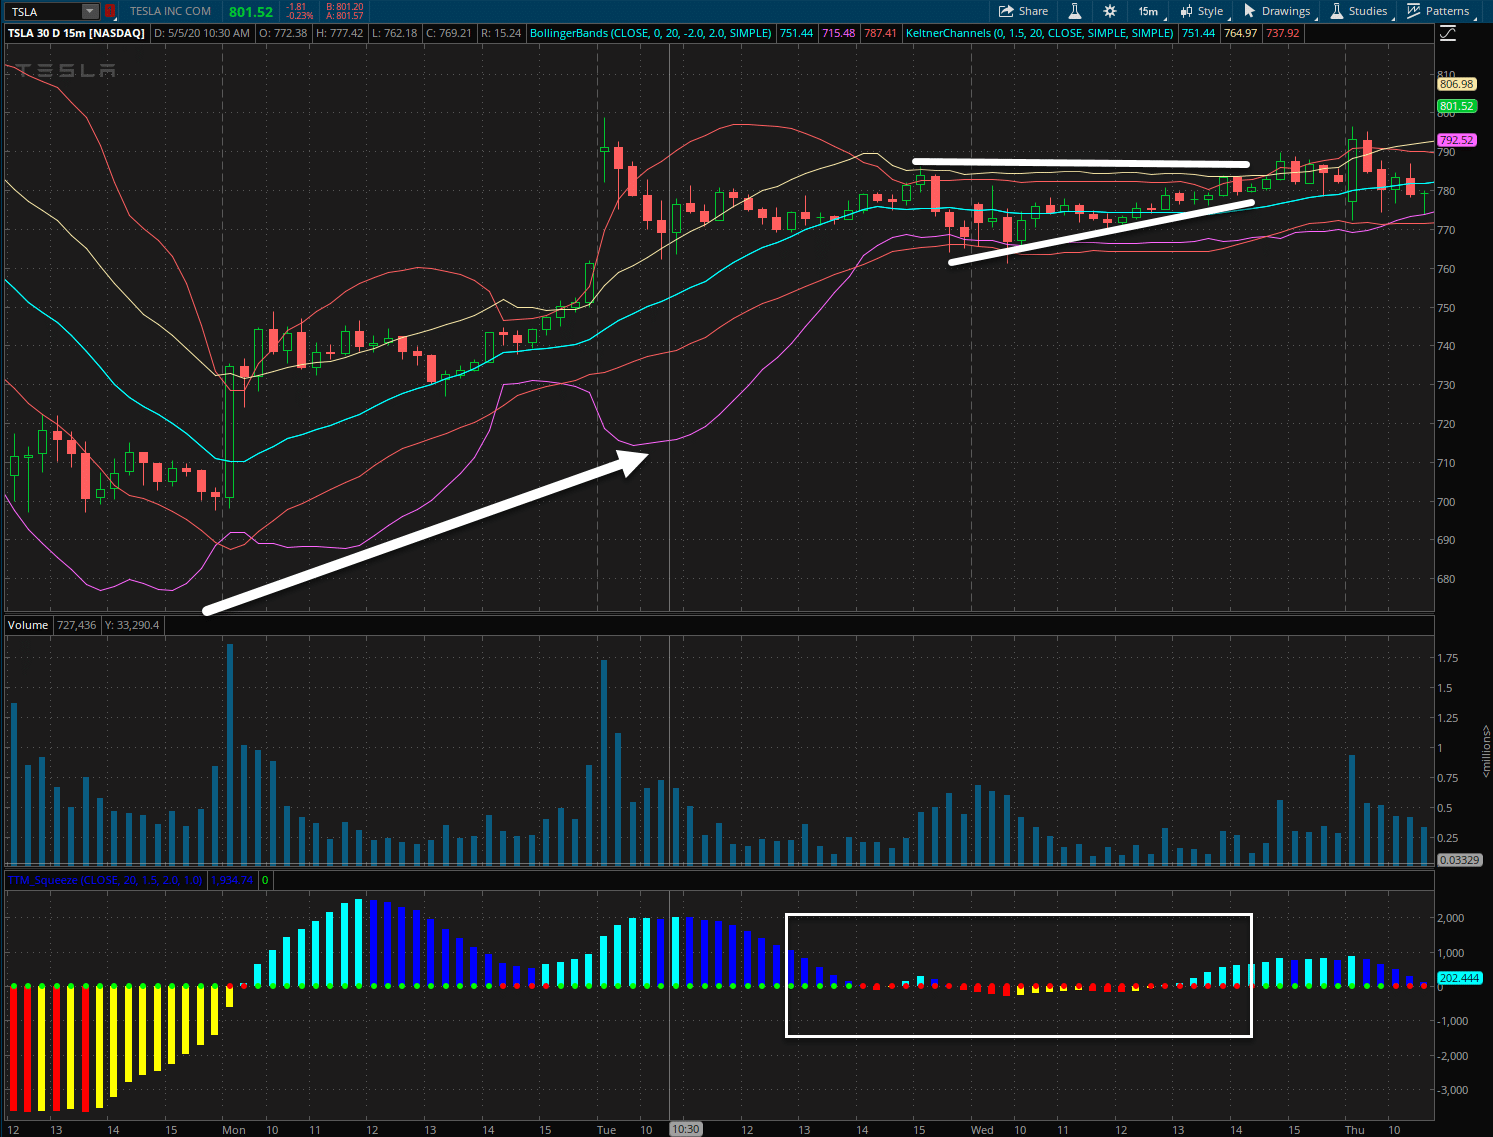Image resolution: width=1493 pixels, height=1137 pixels.
Task: Click the 10:30 time marker on axis
Action: pyautogui.click(x=686, y=1129)
